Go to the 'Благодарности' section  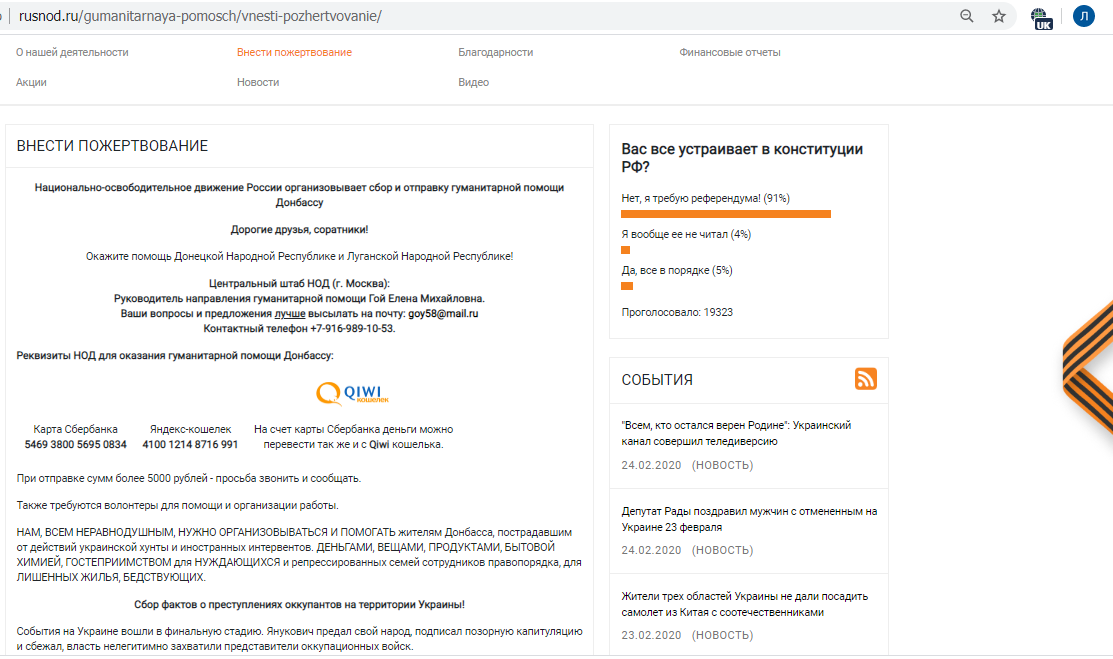(495, 52)
